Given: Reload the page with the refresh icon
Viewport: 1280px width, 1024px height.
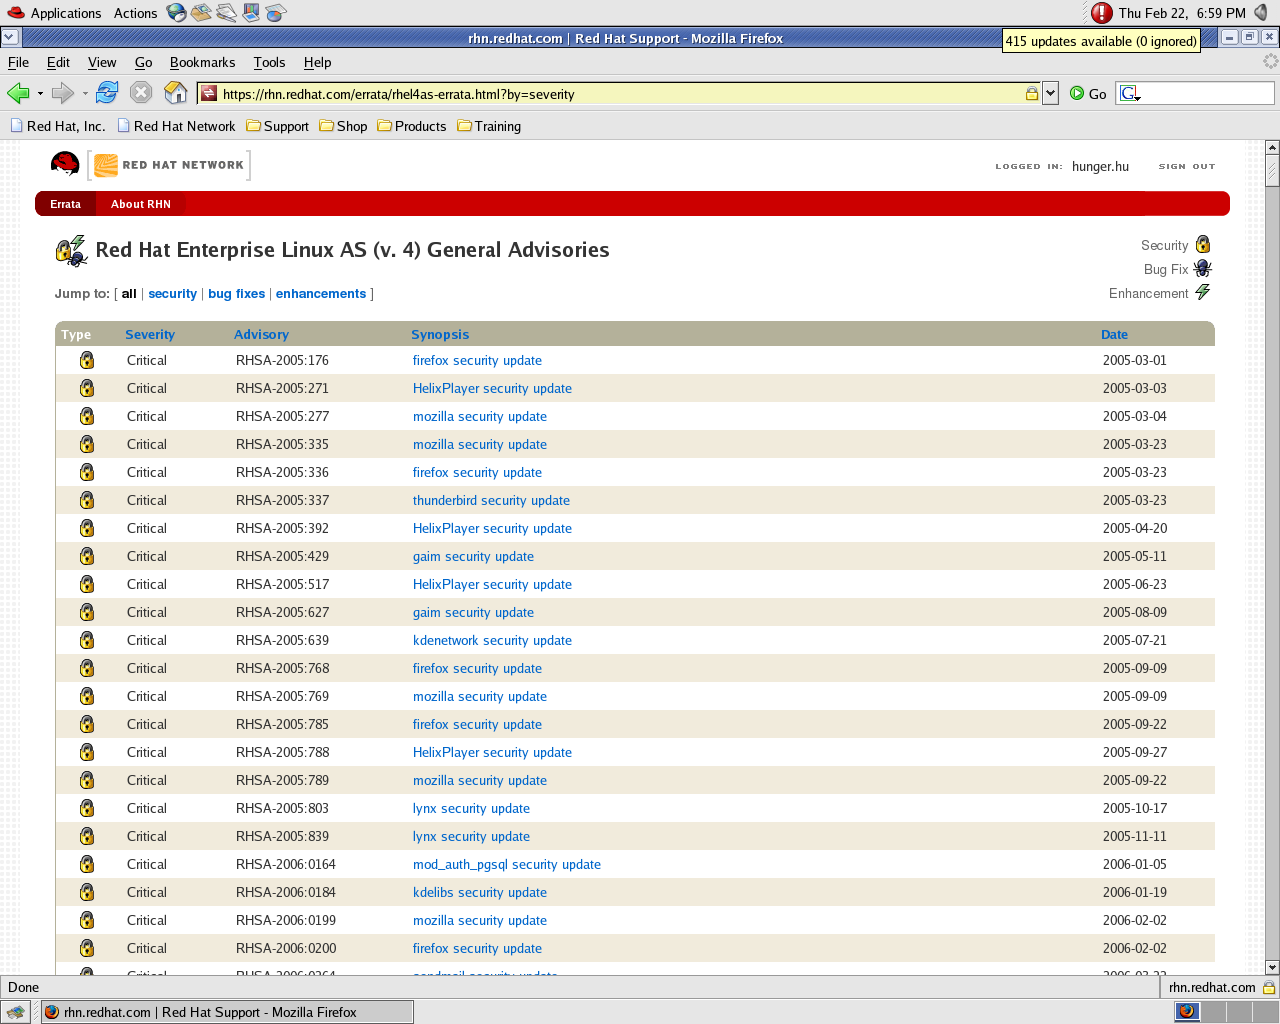Looking at the screenshot, I should point(107,93).
